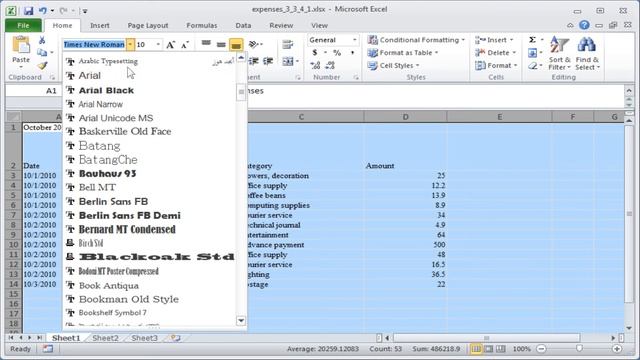Image resolution: width=640 pixels, height=360 pixels.
Task: Click the Decrease Indent icon
Action: pyautogui.click(x=254, y=61)
